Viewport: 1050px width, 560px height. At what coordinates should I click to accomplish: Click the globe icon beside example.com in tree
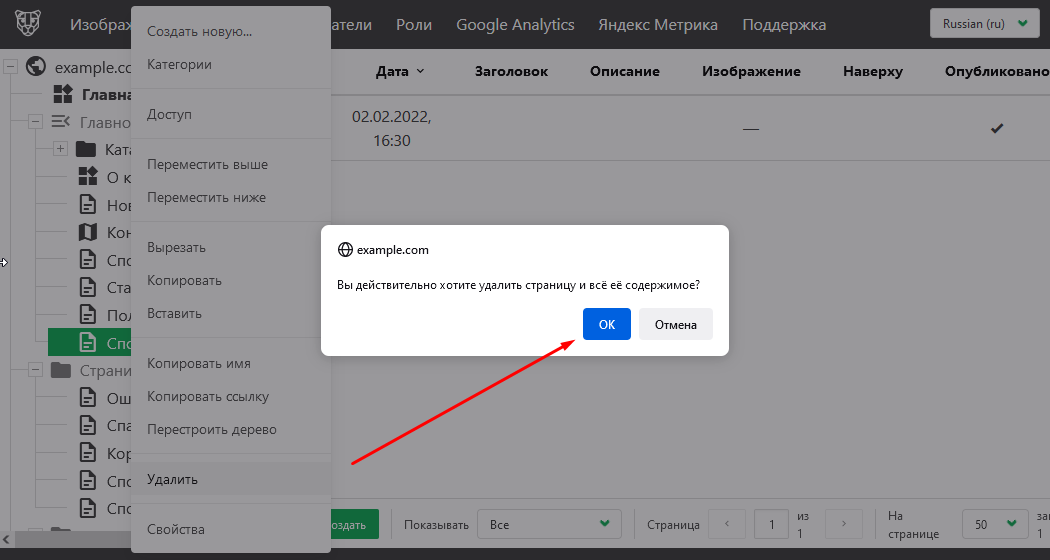pos(36,67)
